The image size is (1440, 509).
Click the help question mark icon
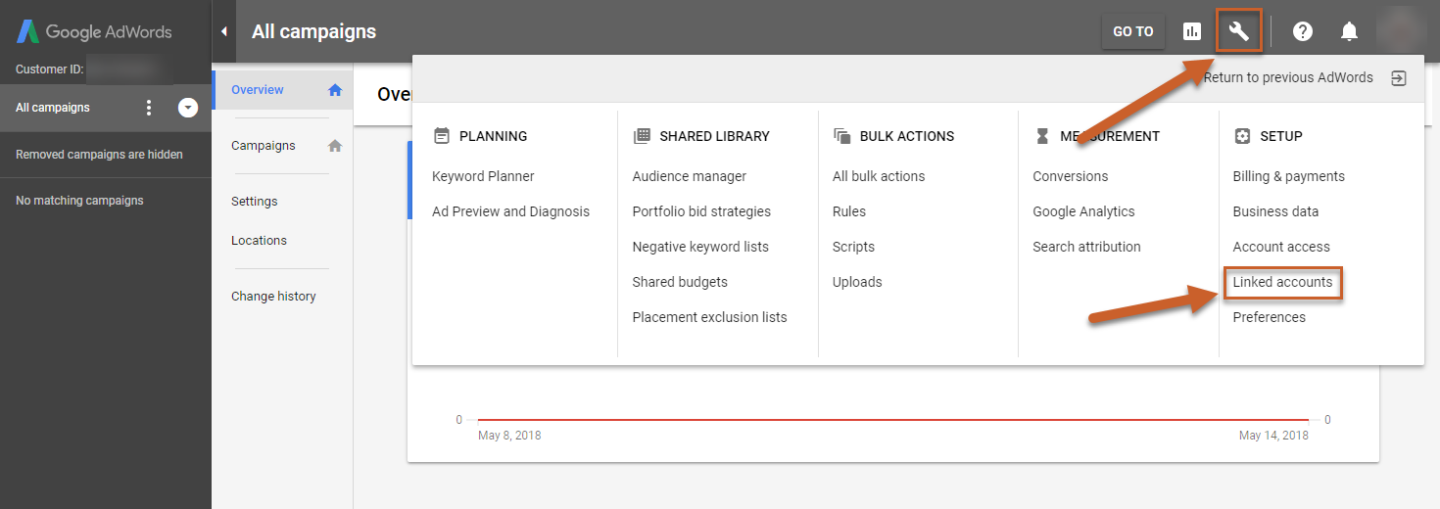point(1302,31)
